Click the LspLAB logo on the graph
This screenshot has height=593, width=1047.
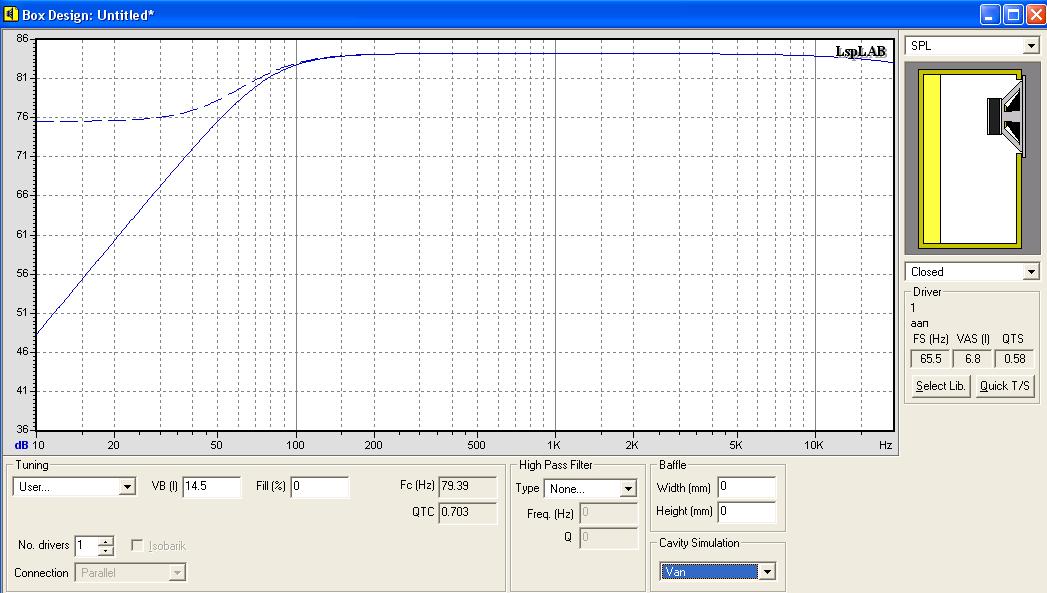(860, 51)
